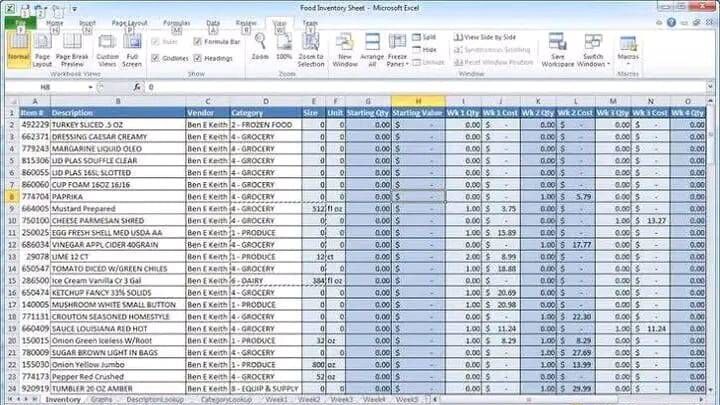Click inside the Name Box field

(x=50, y=87)
